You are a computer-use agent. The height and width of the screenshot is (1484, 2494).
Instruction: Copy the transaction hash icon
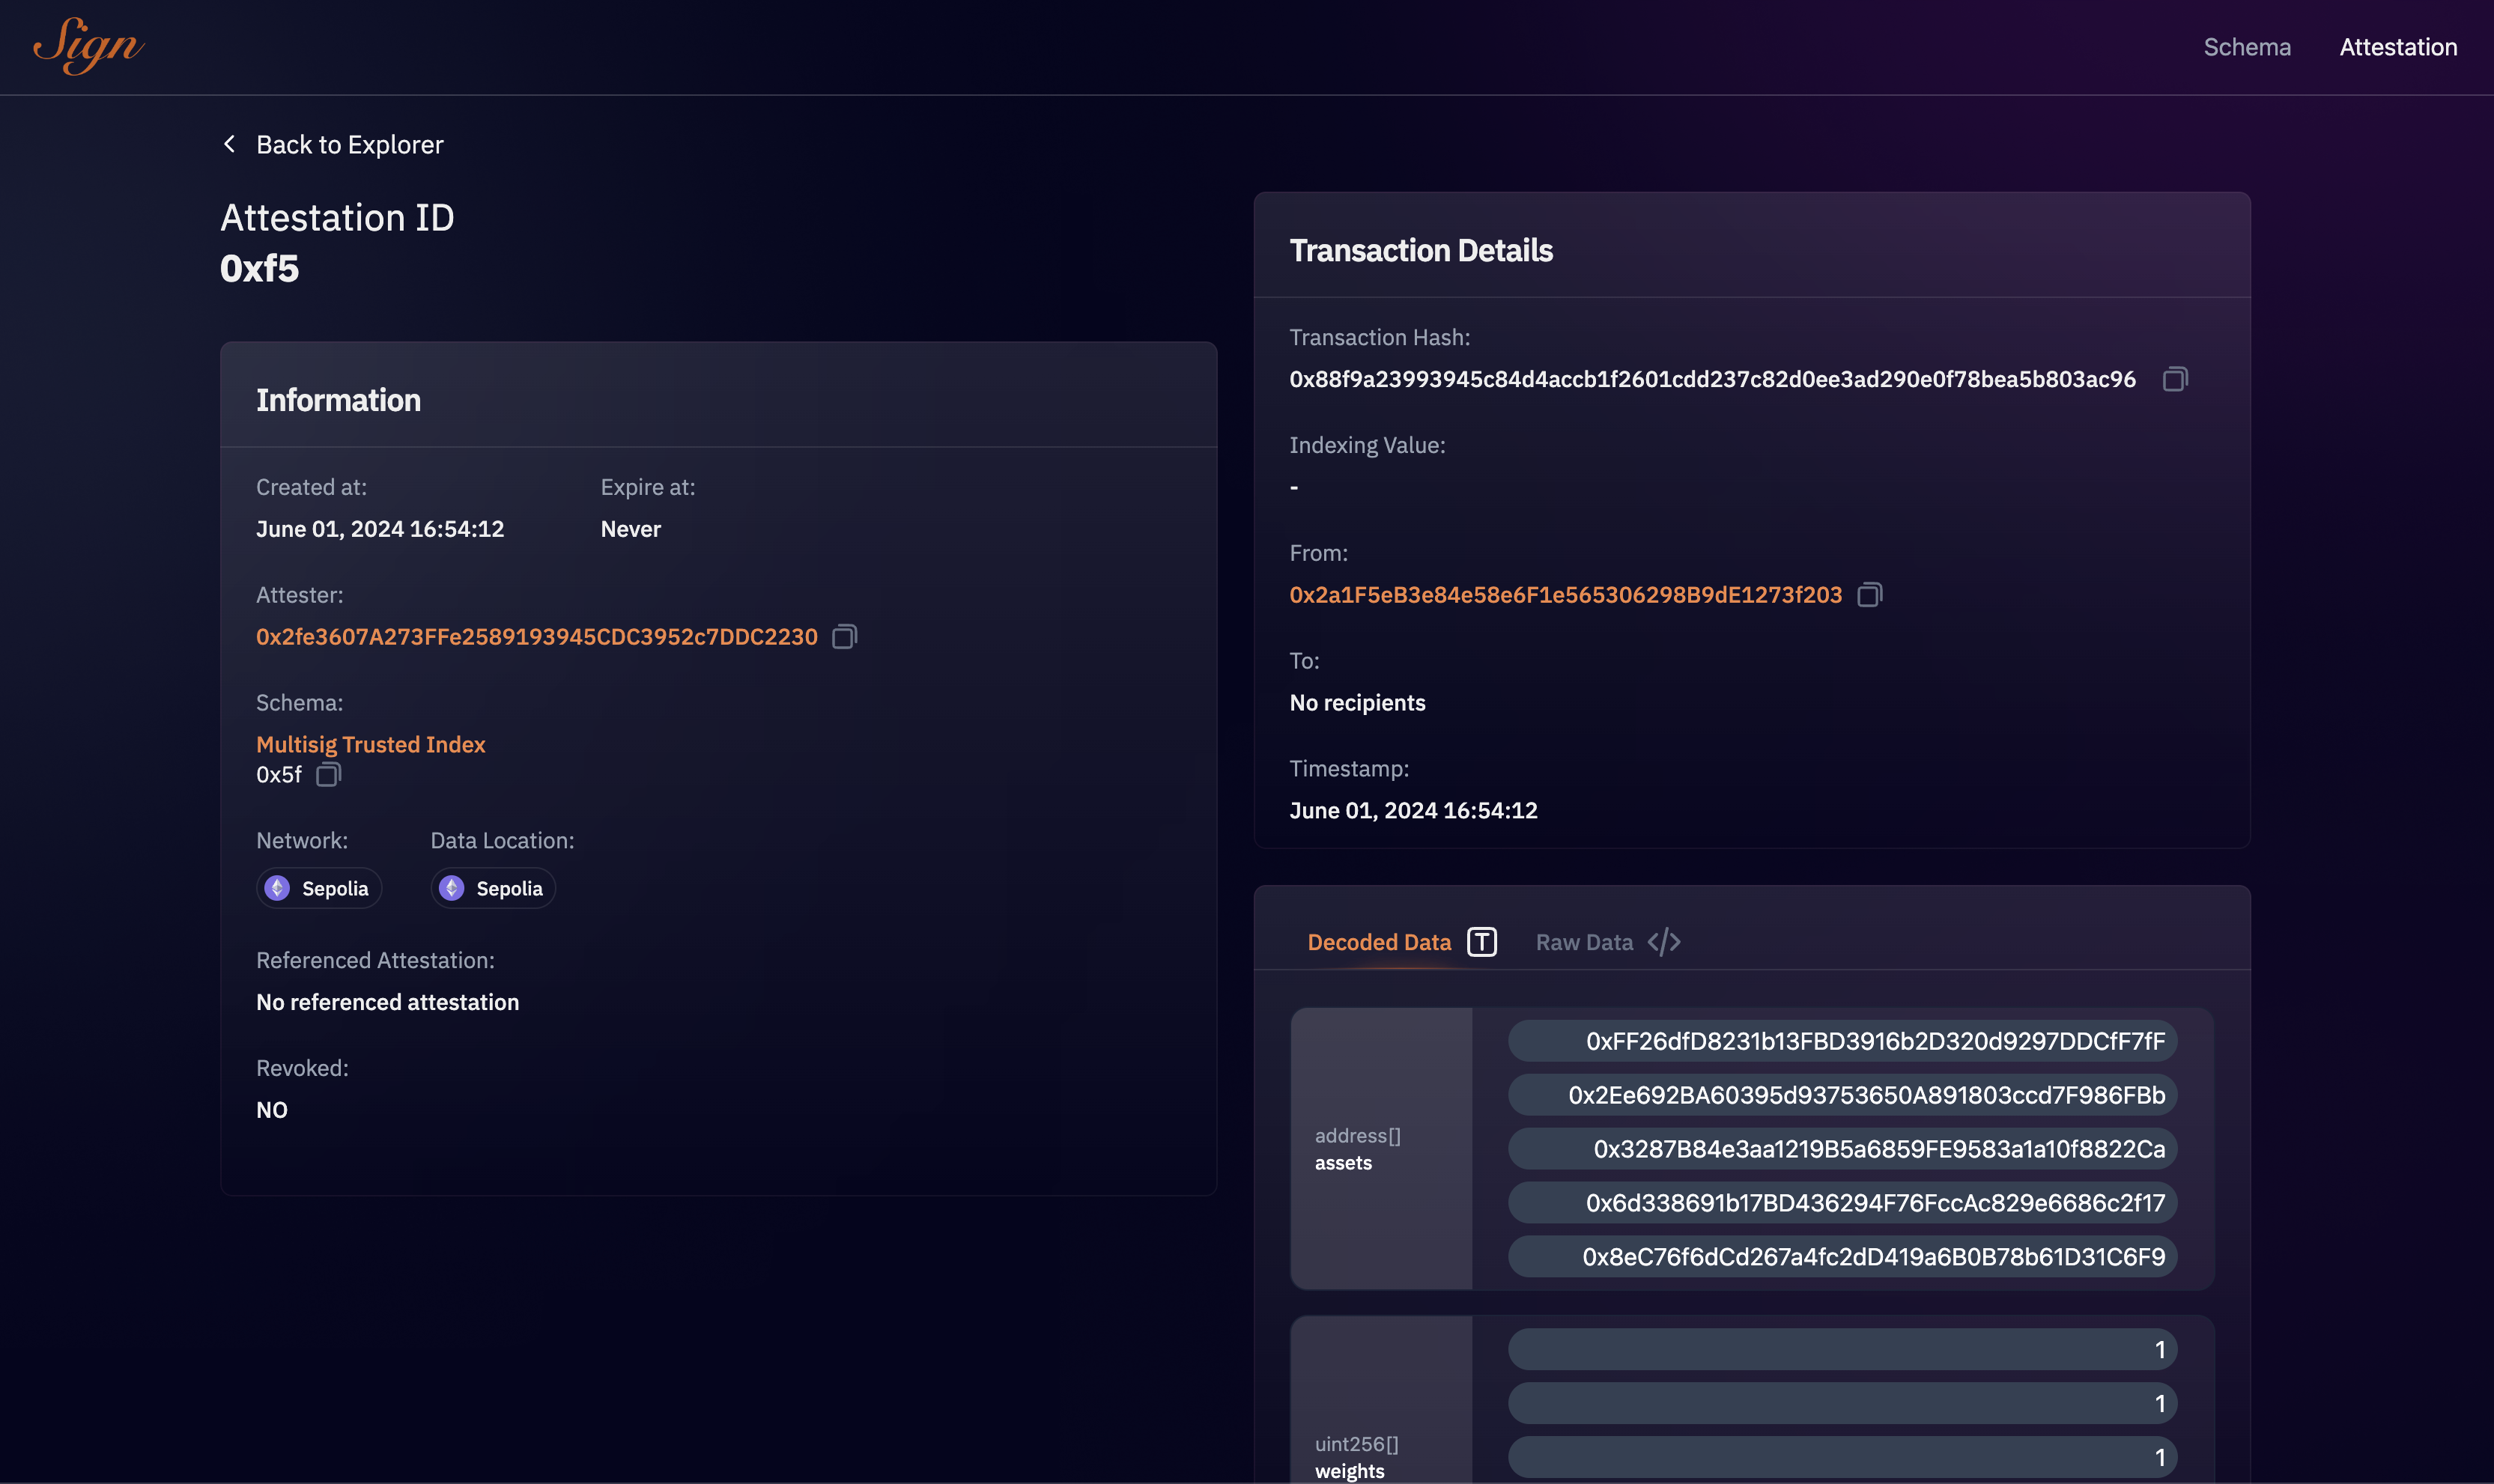pos(2174,379)
